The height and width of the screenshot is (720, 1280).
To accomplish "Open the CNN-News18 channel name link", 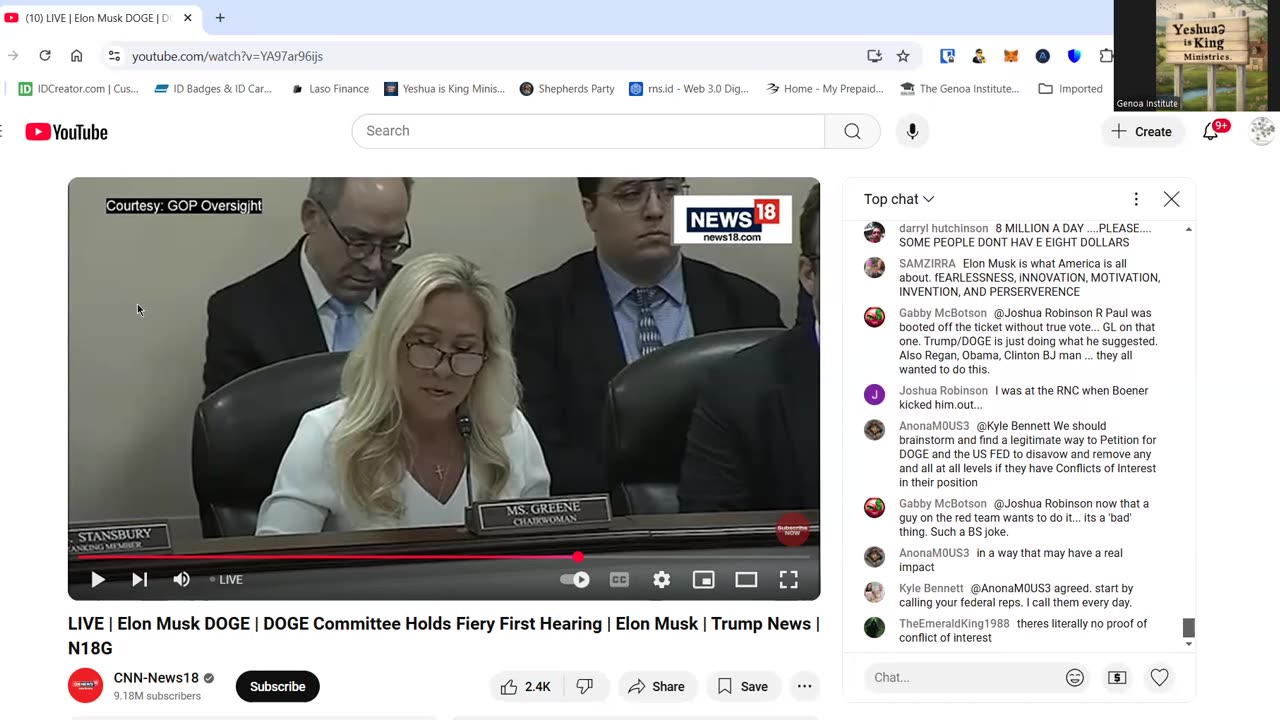I will 156,678.
